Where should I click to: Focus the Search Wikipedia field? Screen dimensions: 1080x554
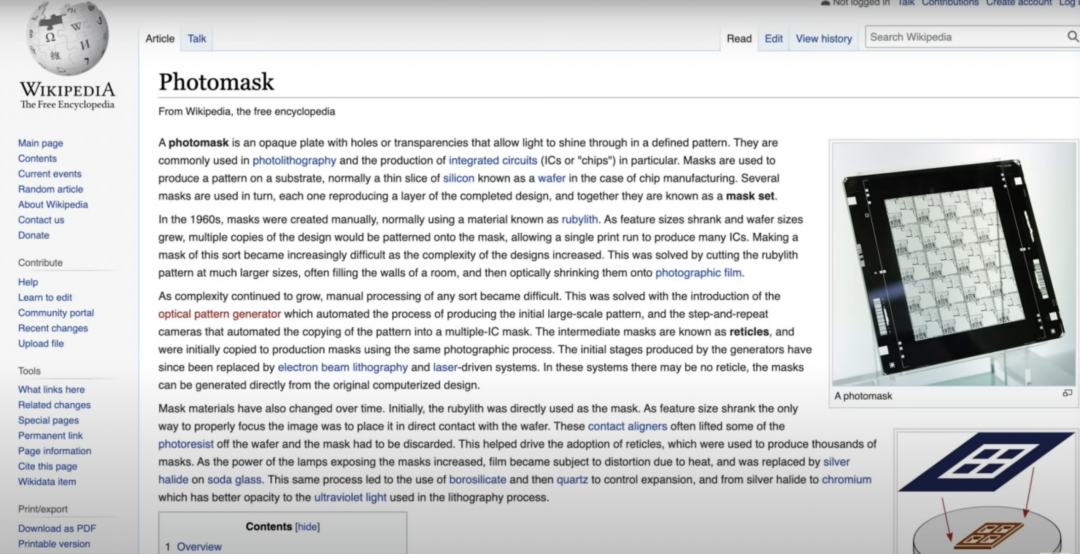(x=966, y=37)
